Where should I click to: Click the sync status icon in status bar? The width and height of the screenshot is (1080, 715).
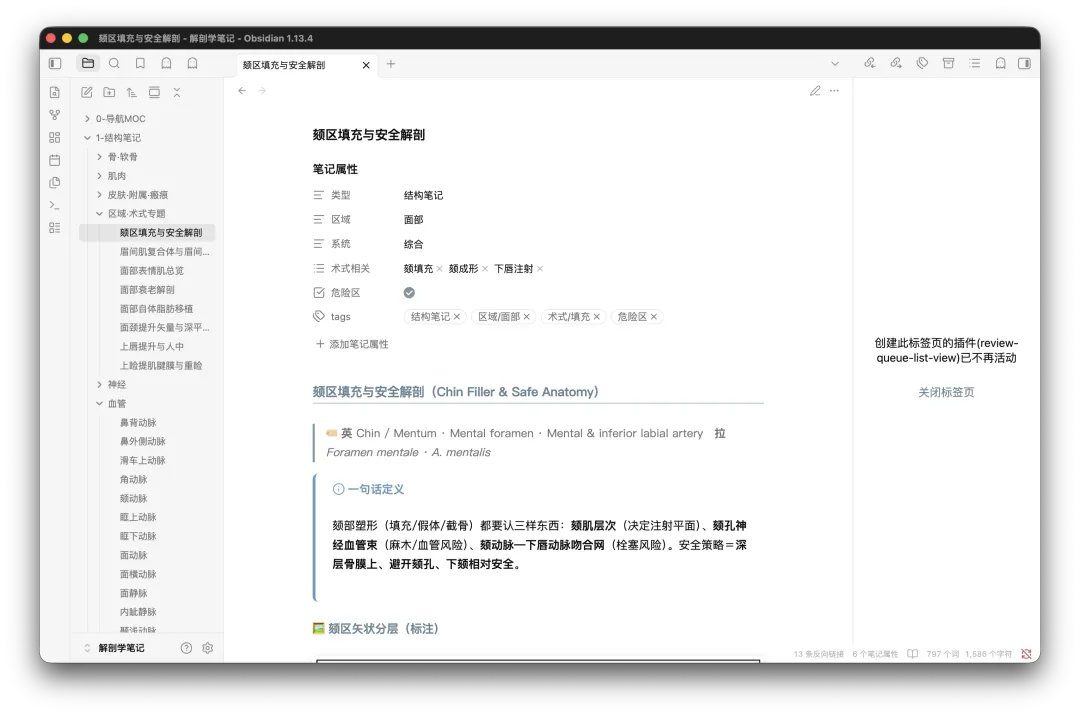coord(1026,654)
